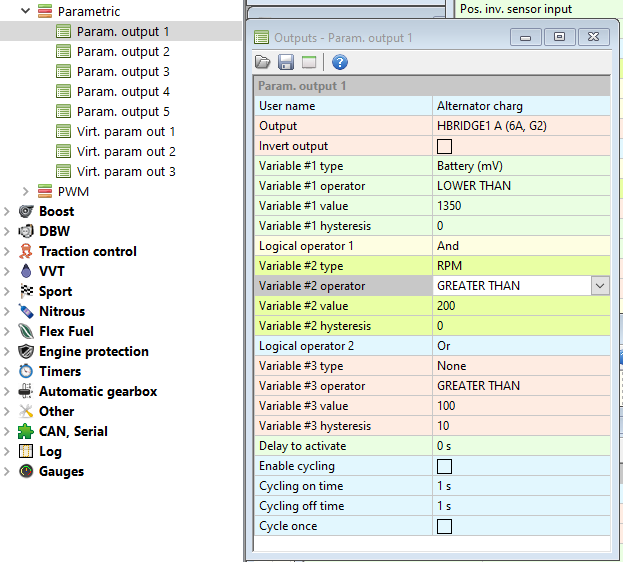Click the Boost turbo icon

26,211
